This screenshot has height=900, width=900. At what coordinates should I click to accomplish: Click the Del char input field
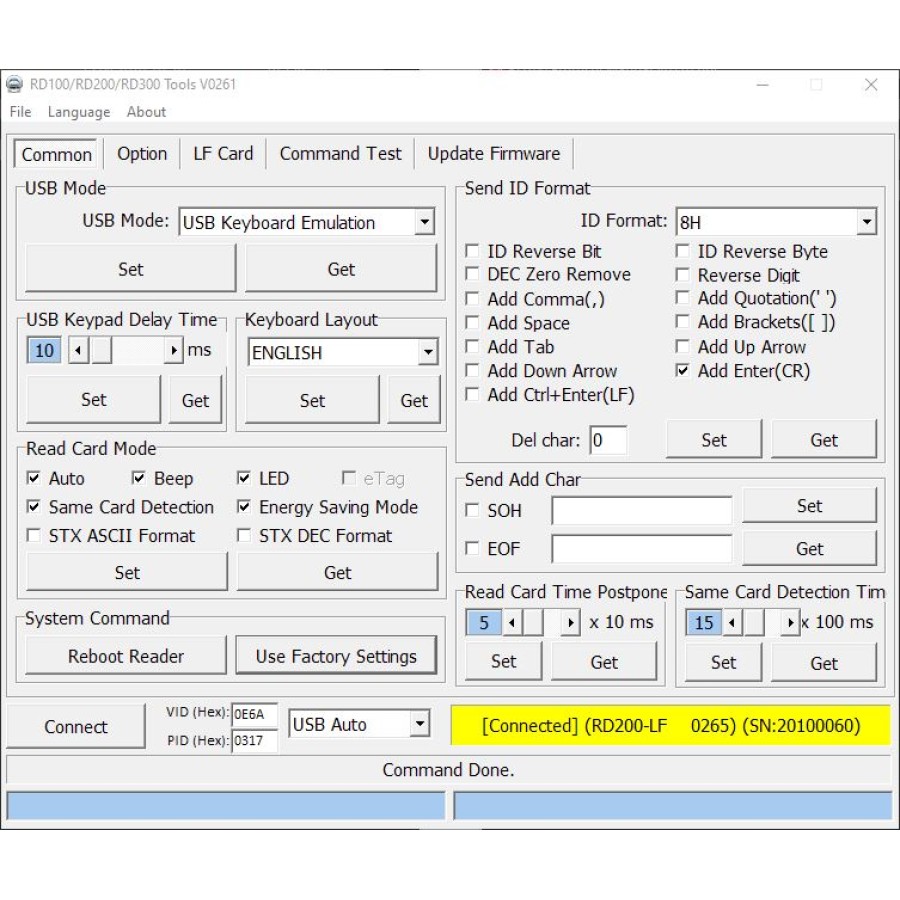608,440
